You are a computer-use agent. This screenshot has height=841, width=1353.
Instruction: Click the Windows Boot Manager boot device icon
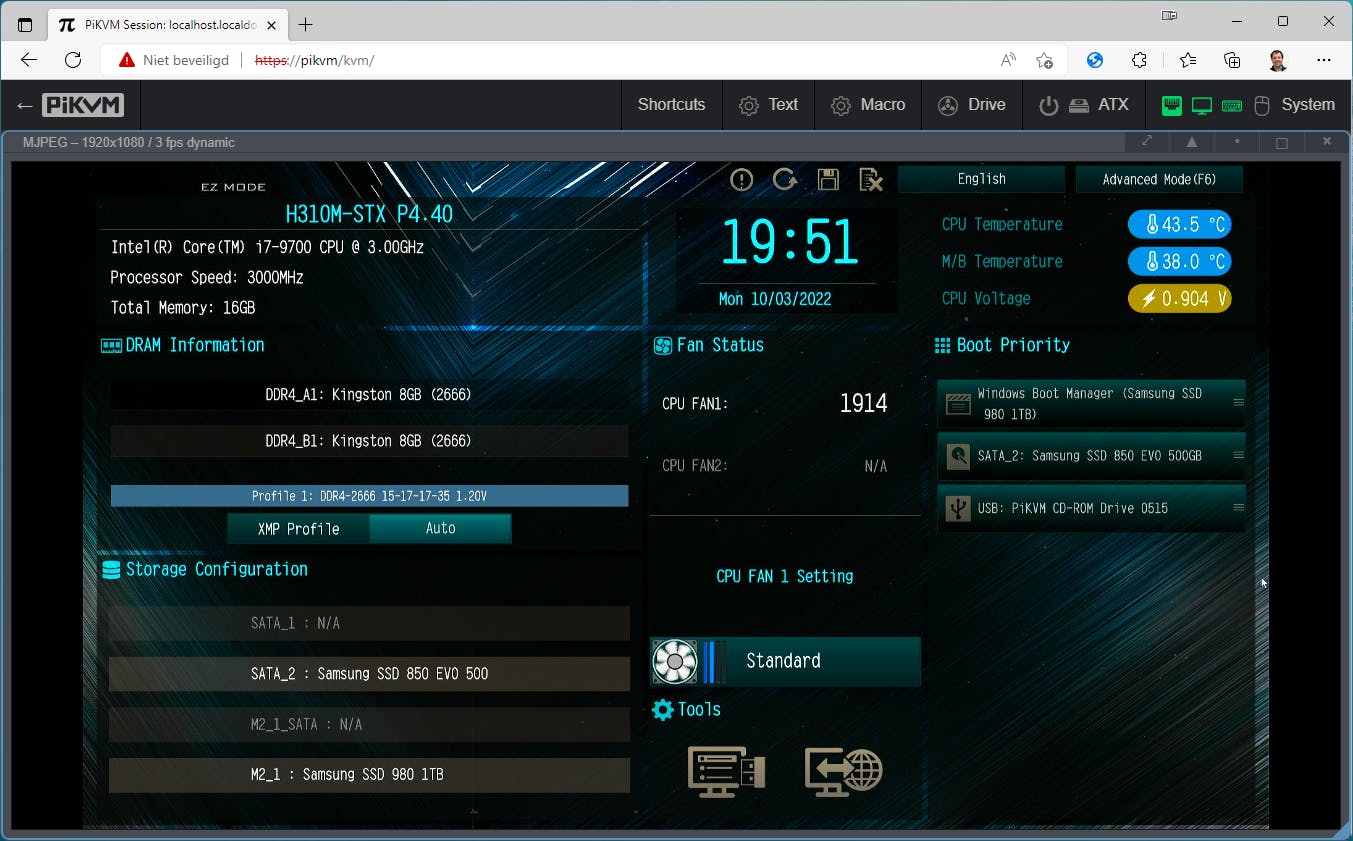958,404
